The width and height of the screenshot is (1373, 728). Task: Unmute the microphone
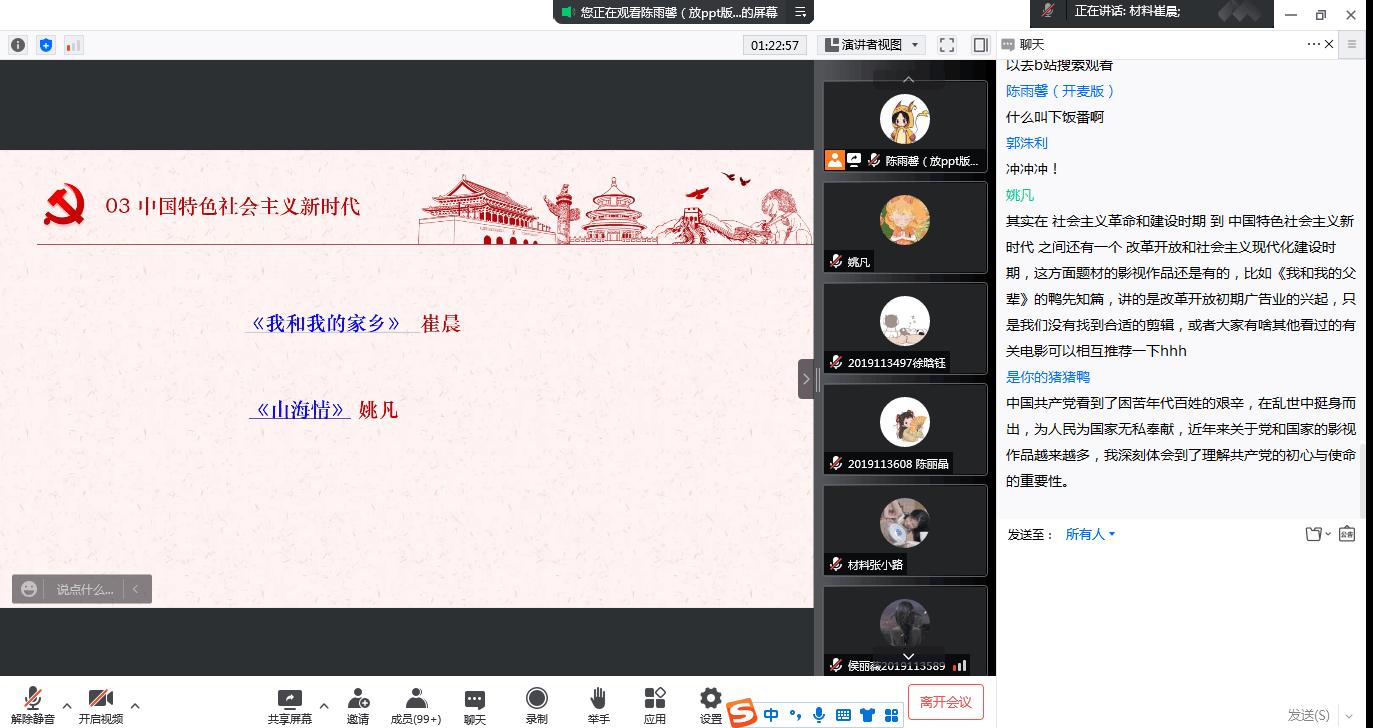[33, 705]
